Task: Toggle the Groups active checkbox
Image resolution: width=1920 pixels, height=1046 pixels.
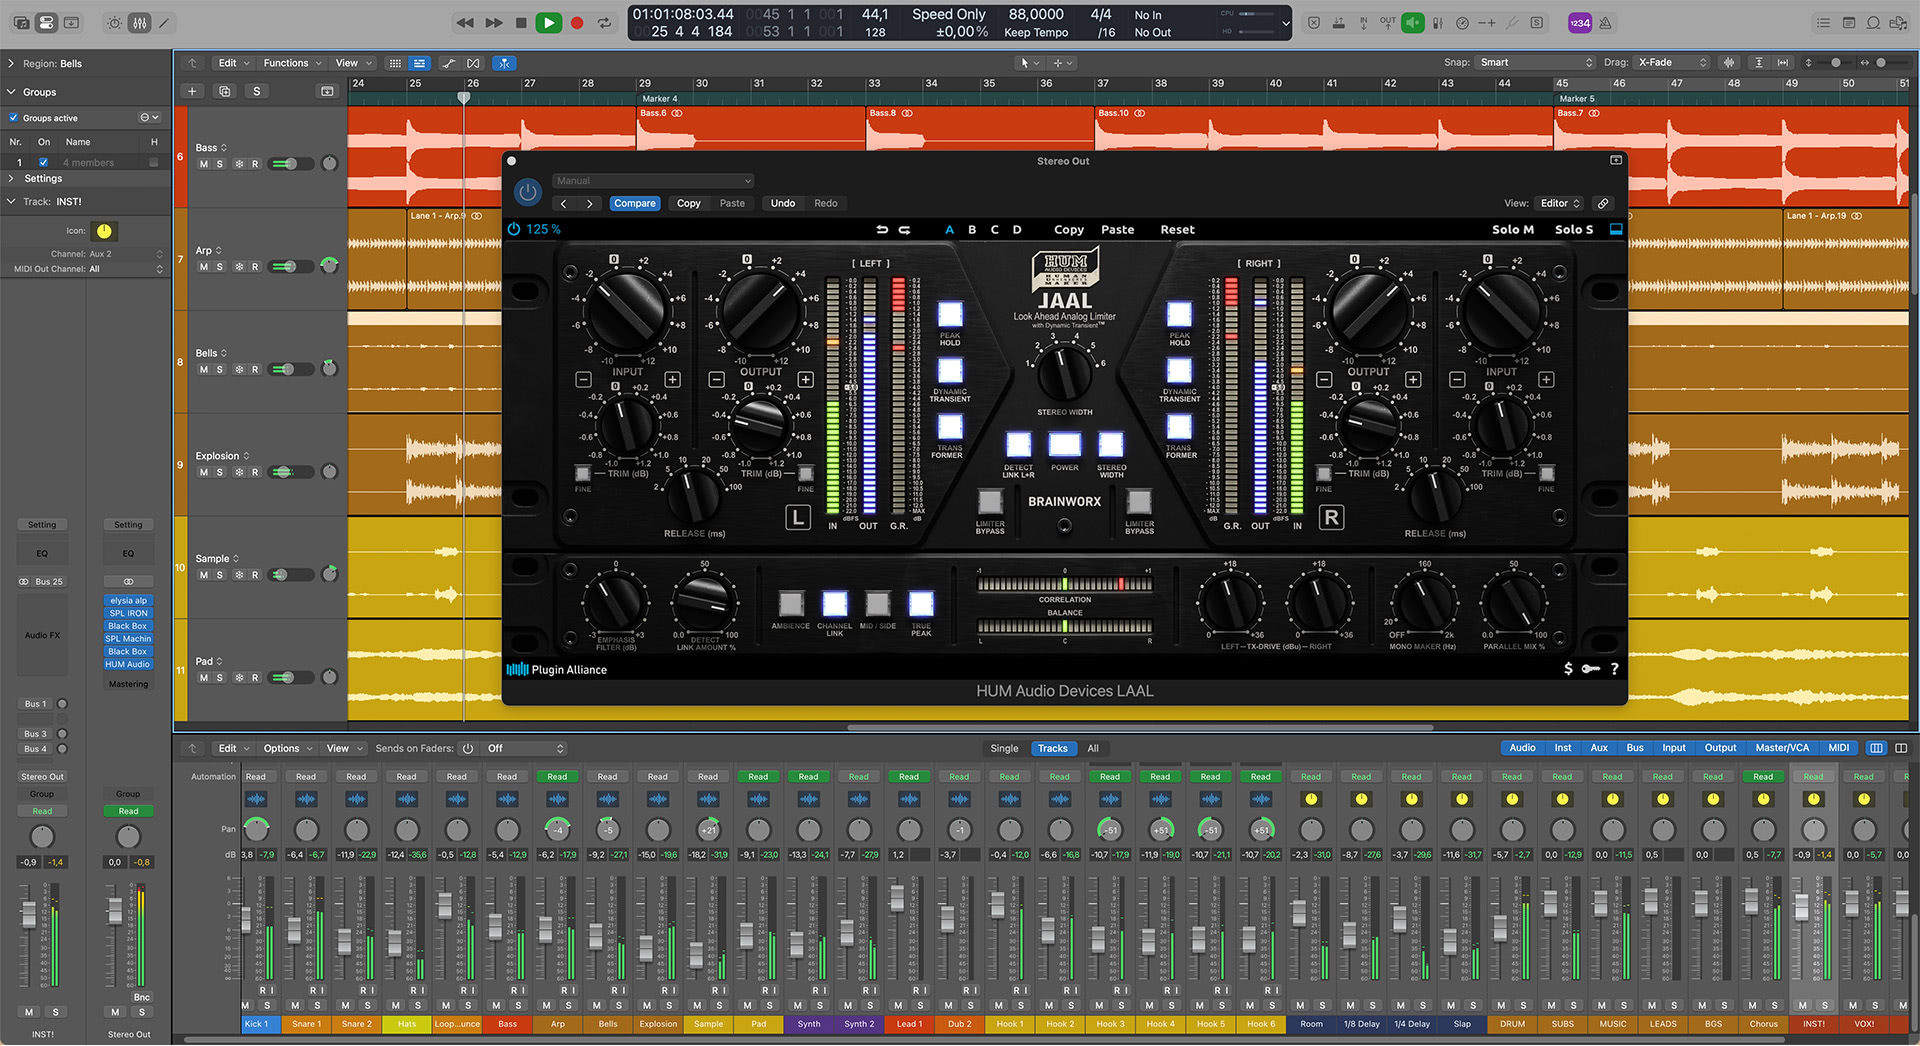Action: coord(14,118)
